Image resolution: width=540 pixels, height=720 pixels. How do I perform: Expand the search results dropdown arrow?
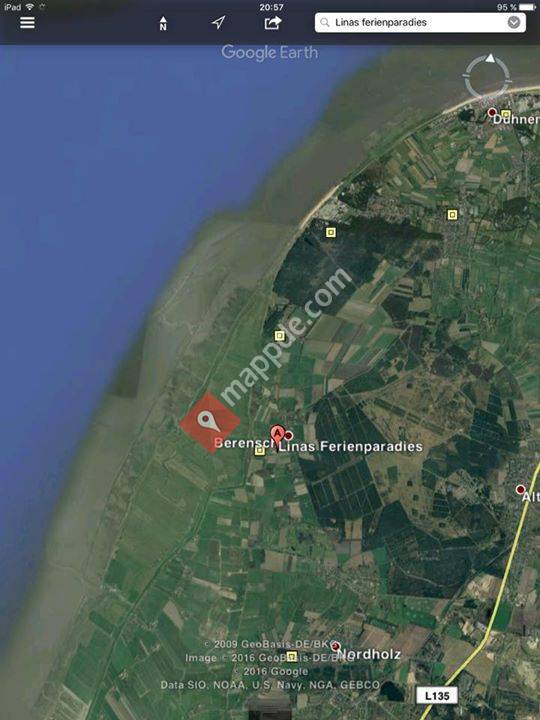(x=514, y=22)
